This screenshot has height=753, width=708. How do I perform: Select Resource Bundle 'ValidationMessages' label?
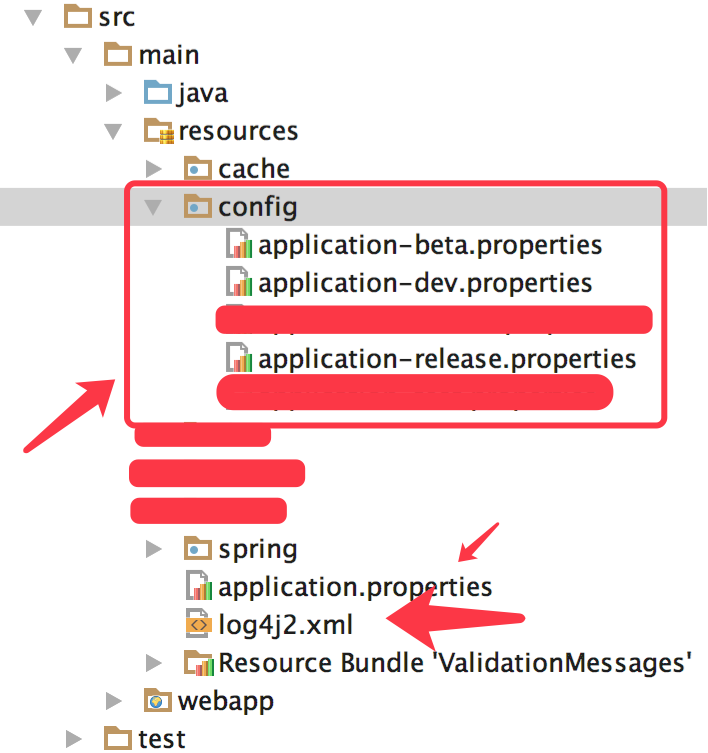[455, 663]
